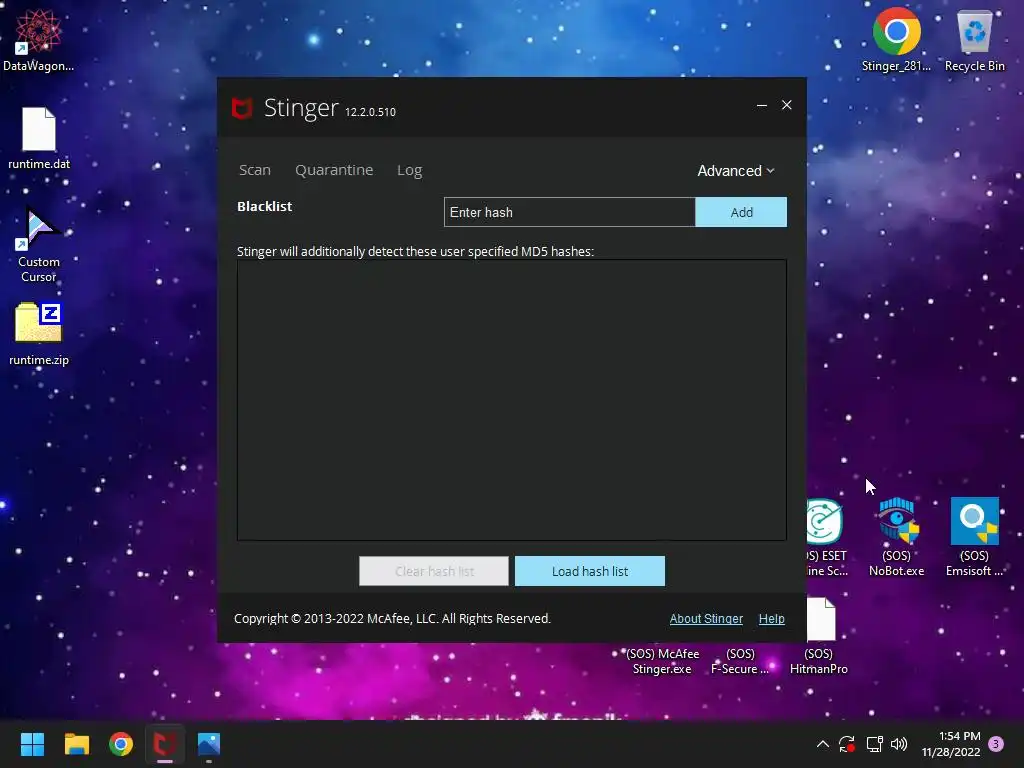Click the sync update tray icon
Image resolution: width=1024 pixels, height=768 pixels.
pyautogui.click(x=847, y=744)
